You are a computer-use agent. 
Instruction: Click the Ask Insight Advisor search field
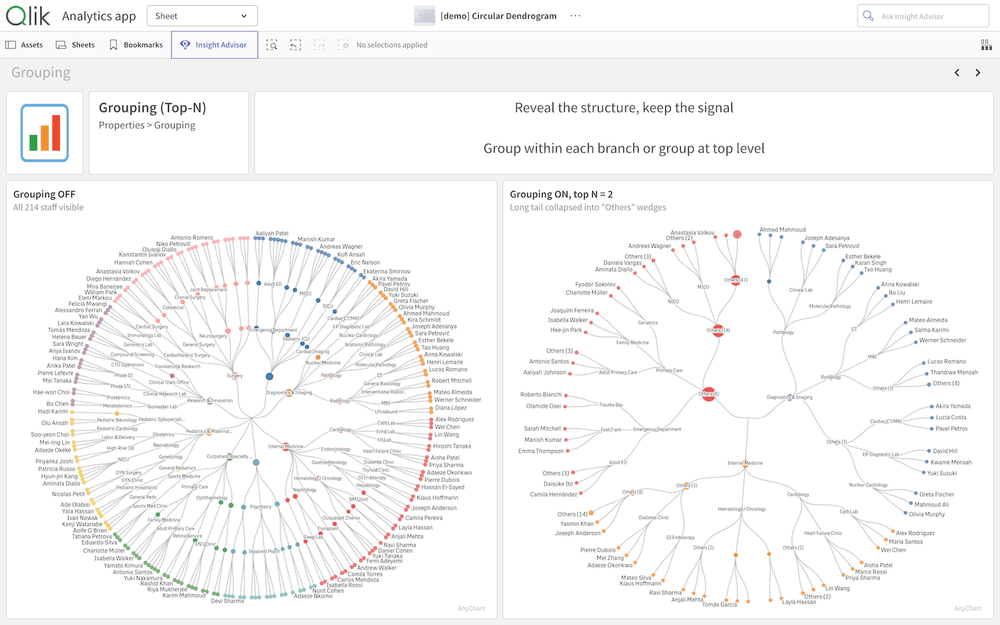[923, 16]
